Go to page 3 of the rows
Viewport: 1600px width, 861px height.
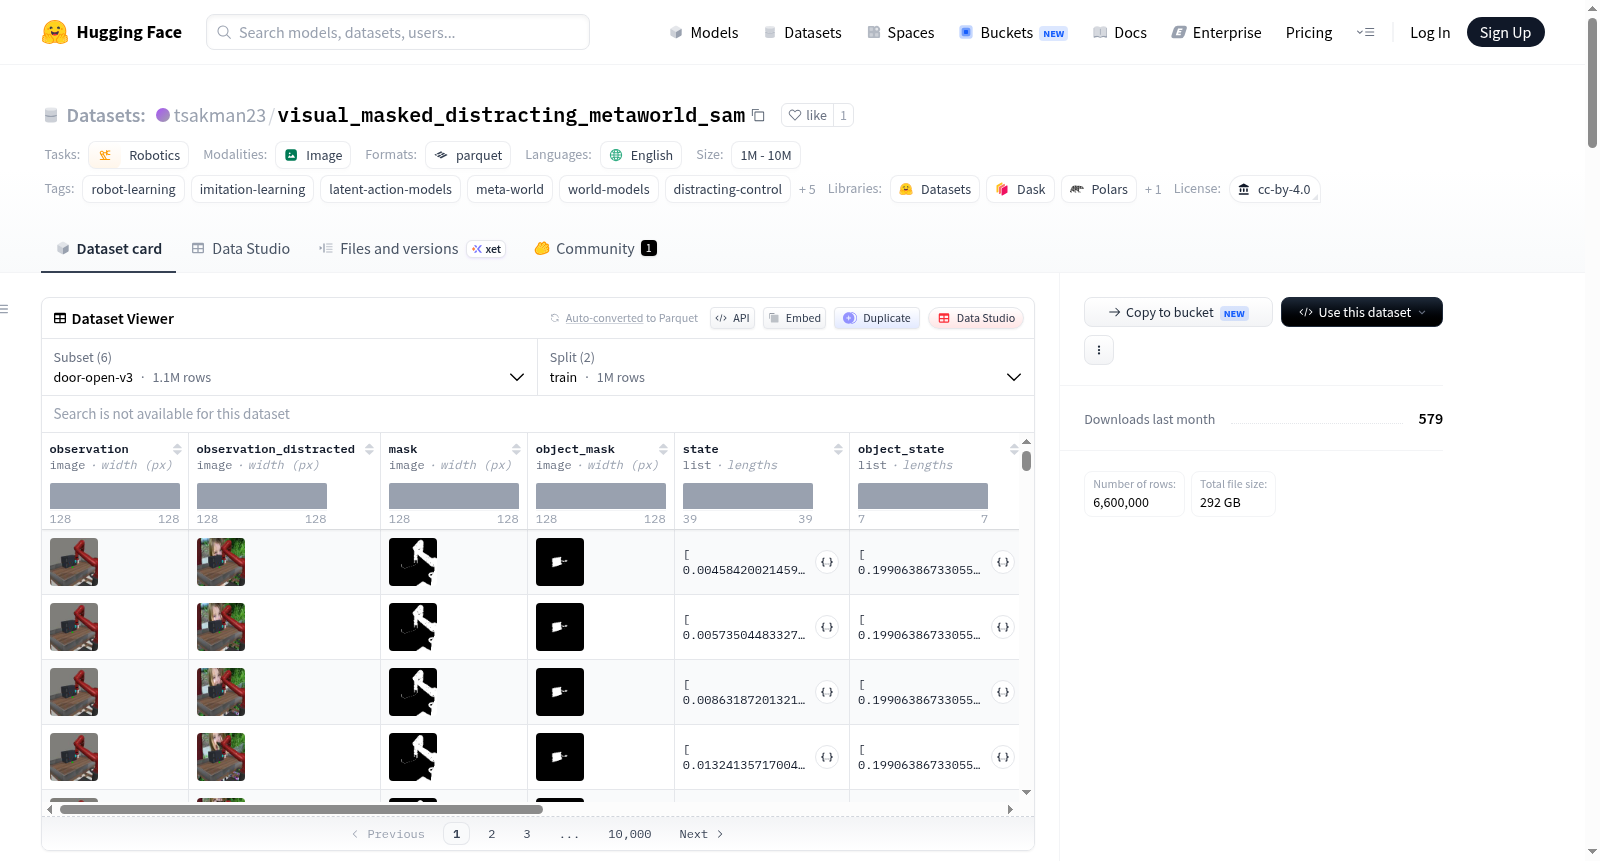527,834
